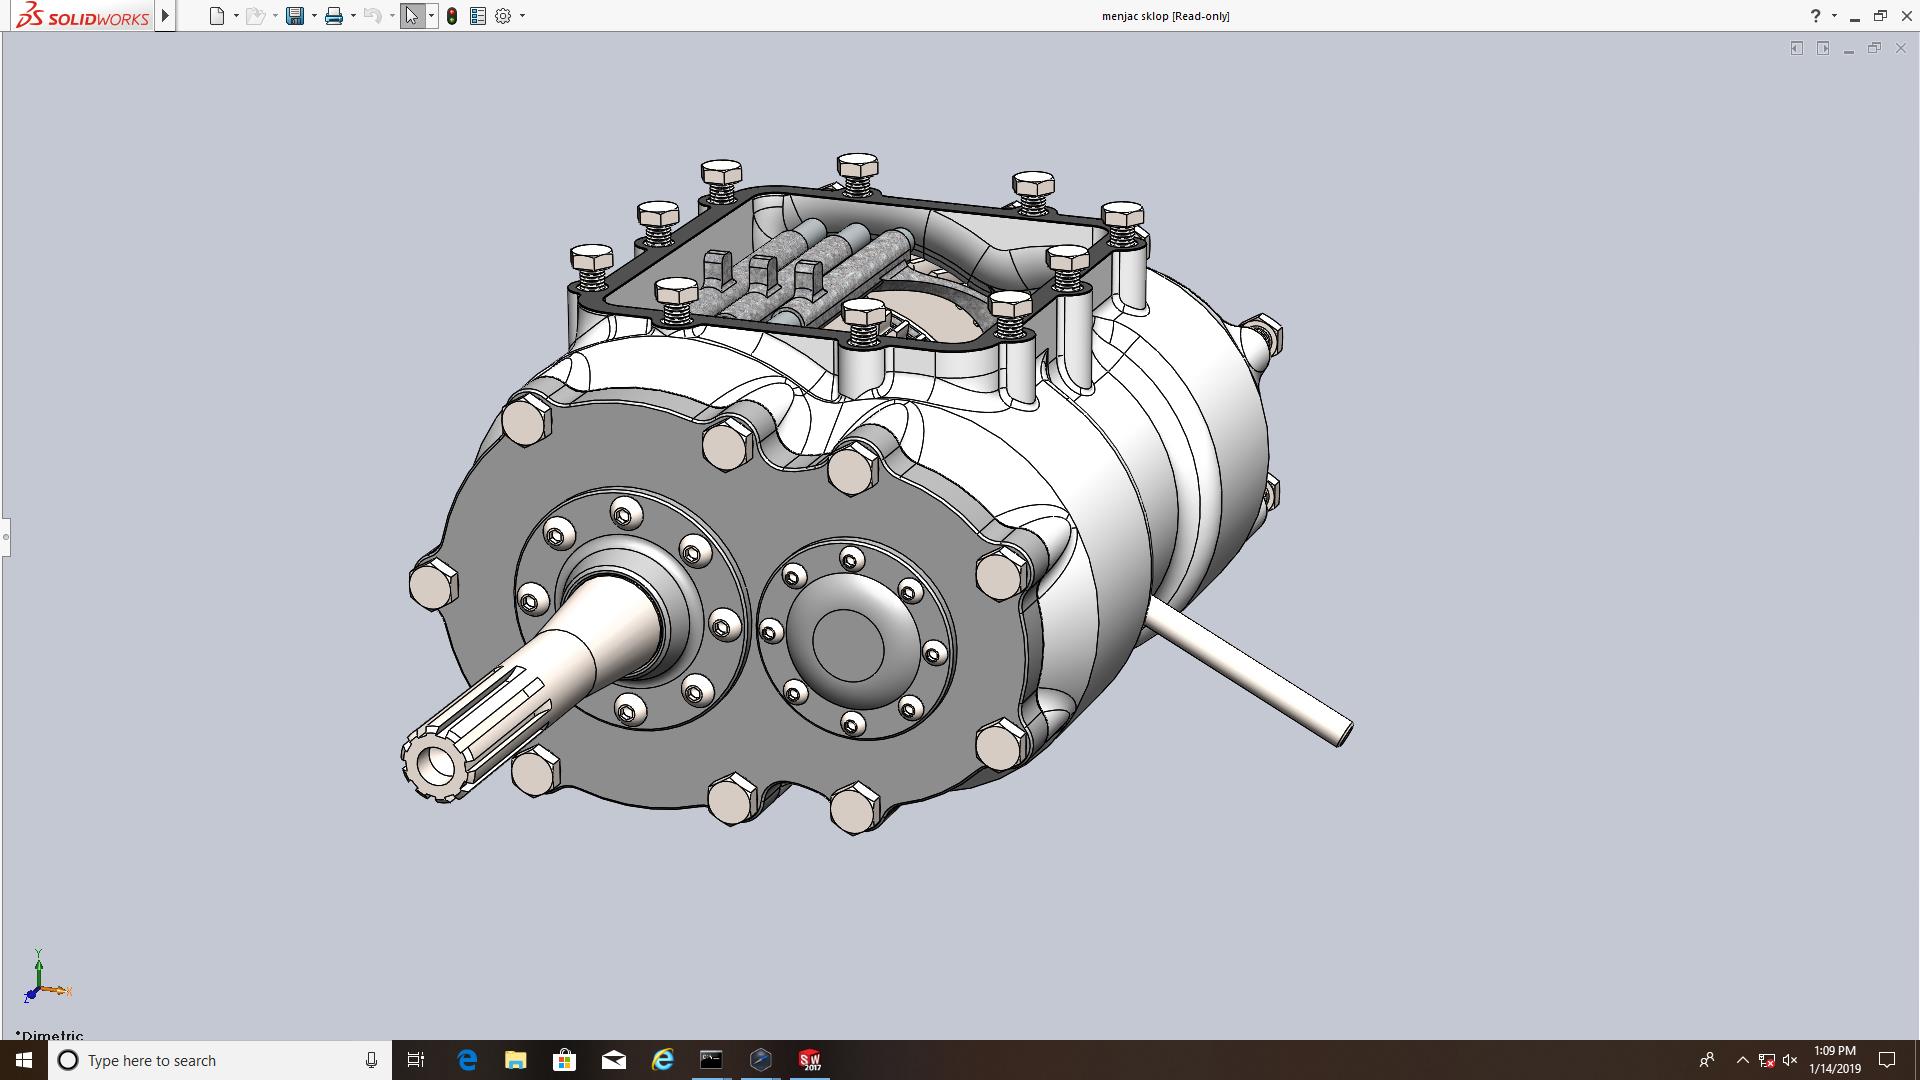Open the Options gear dropdown arrow
This screenshot has width=1920, height=1080.
(522, 16)
